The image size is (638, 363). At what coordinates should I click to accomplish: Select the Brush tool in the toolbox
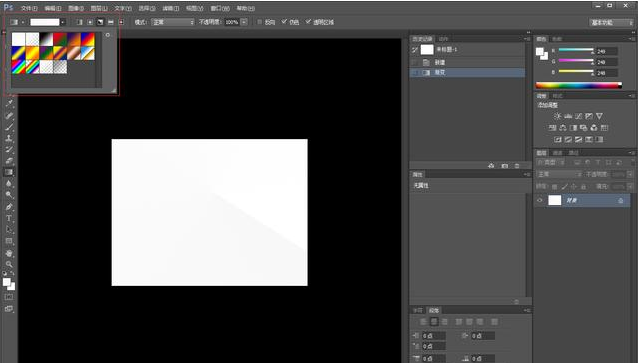(9, 127)
